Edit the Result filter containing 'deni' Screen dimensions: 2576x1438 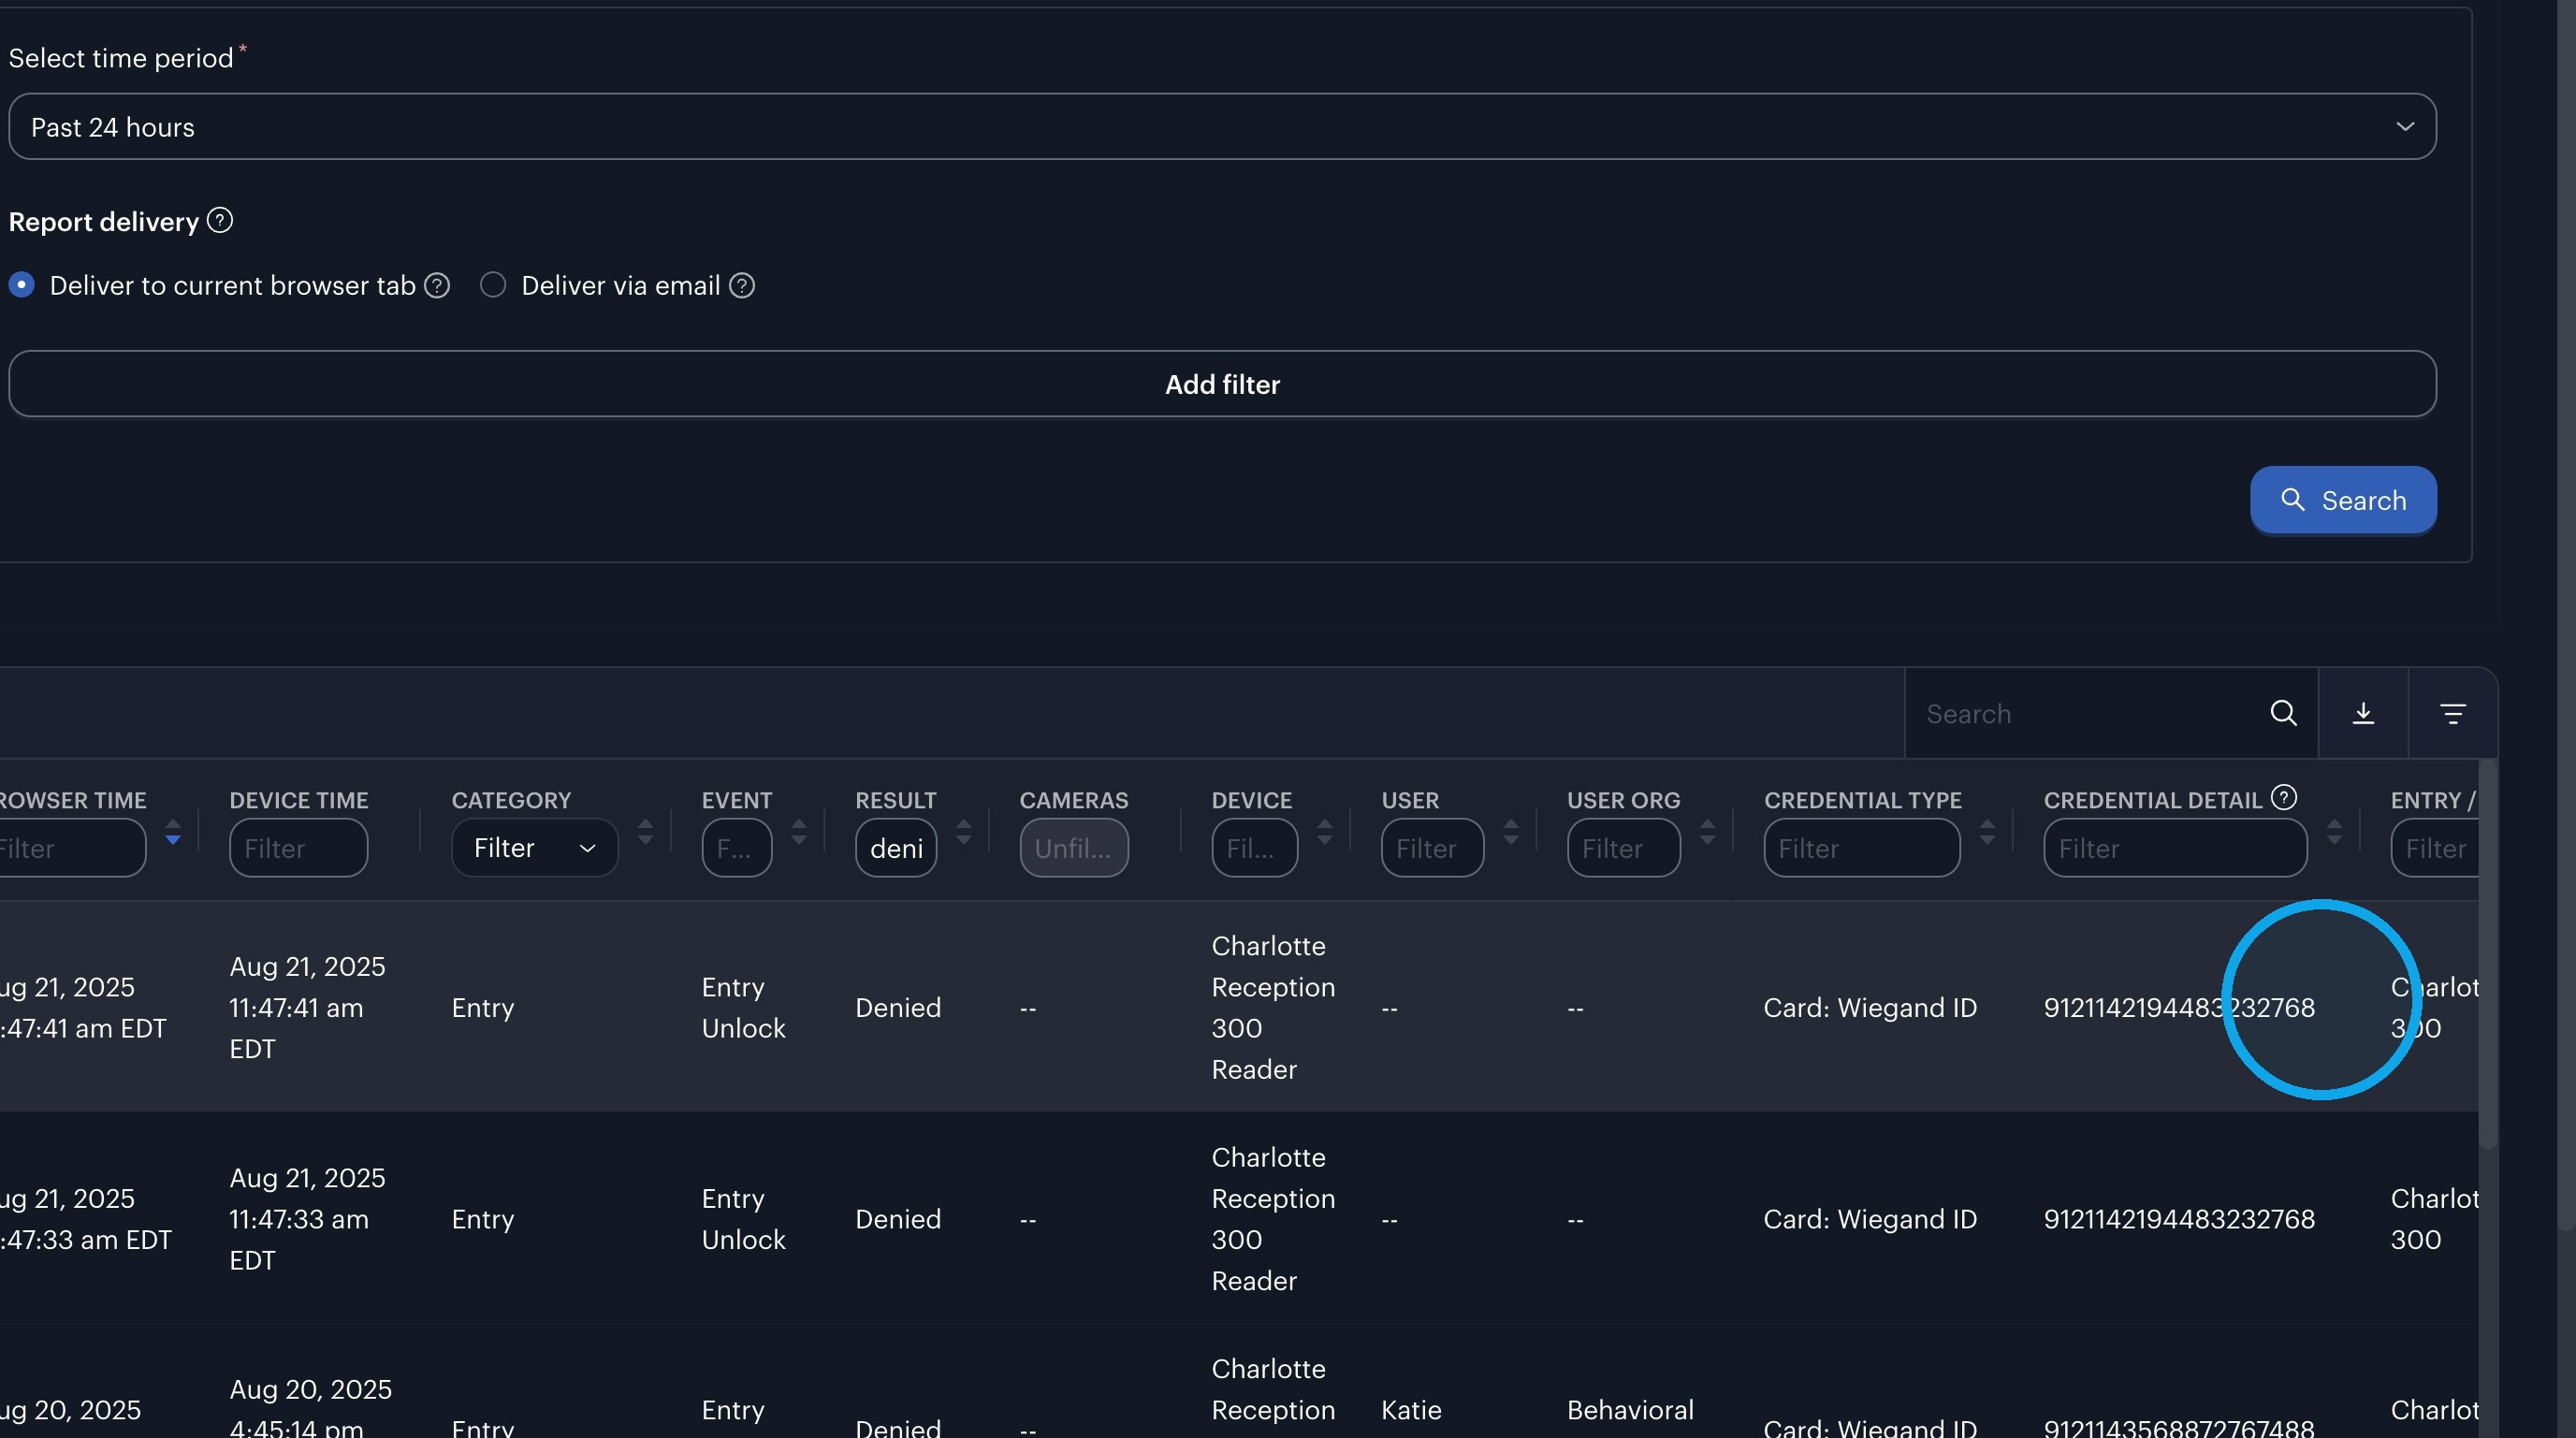click(x=896, y=848)
